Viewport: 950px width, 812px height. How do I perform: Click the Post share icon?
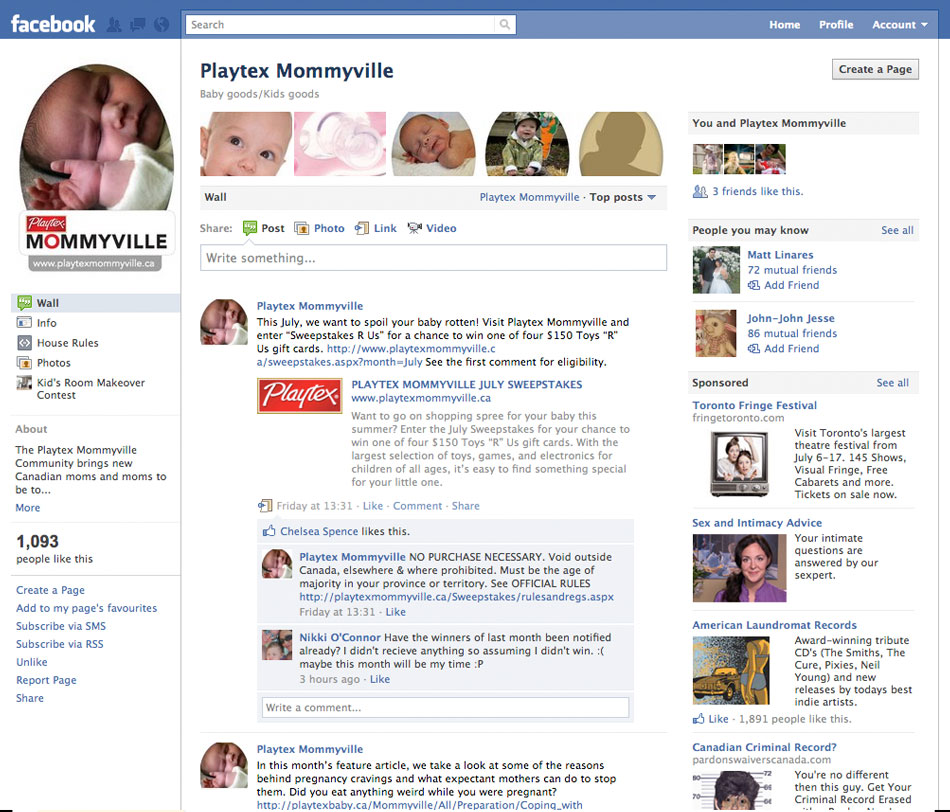pyautogui.click(x=250, y=228)
